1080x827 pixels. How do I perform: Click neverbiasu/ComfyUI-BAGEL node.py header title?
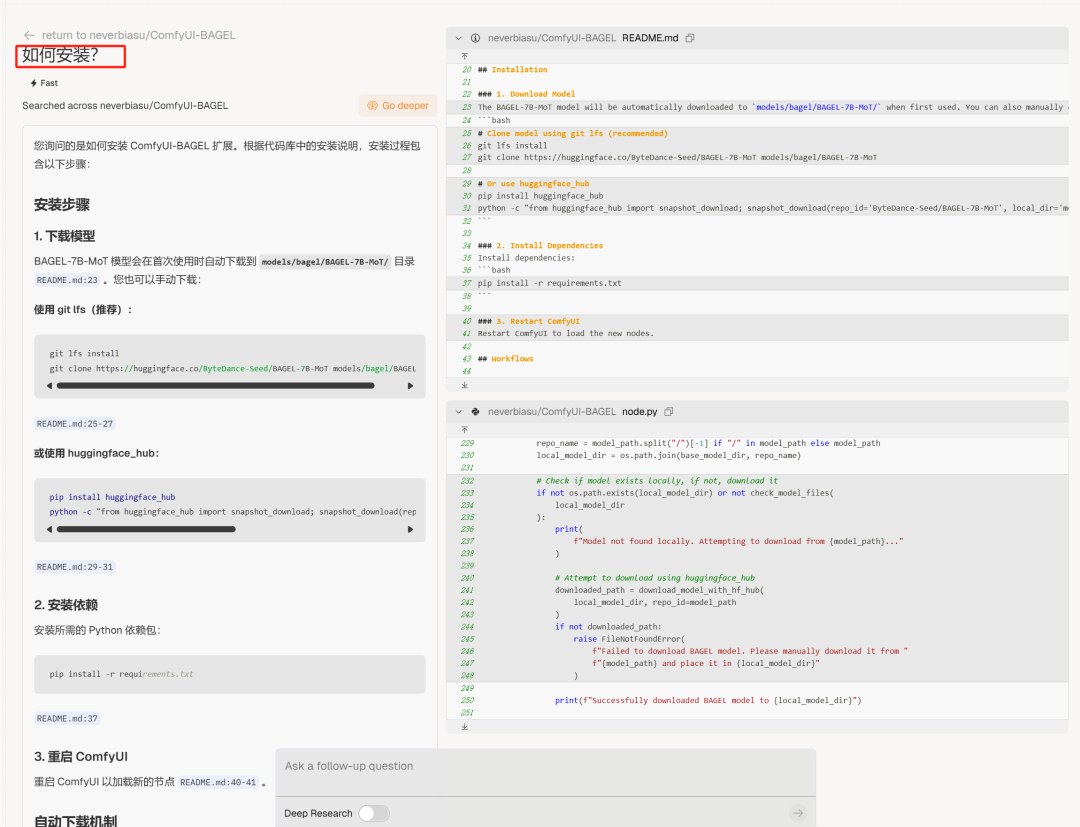[x=572, y=412]
